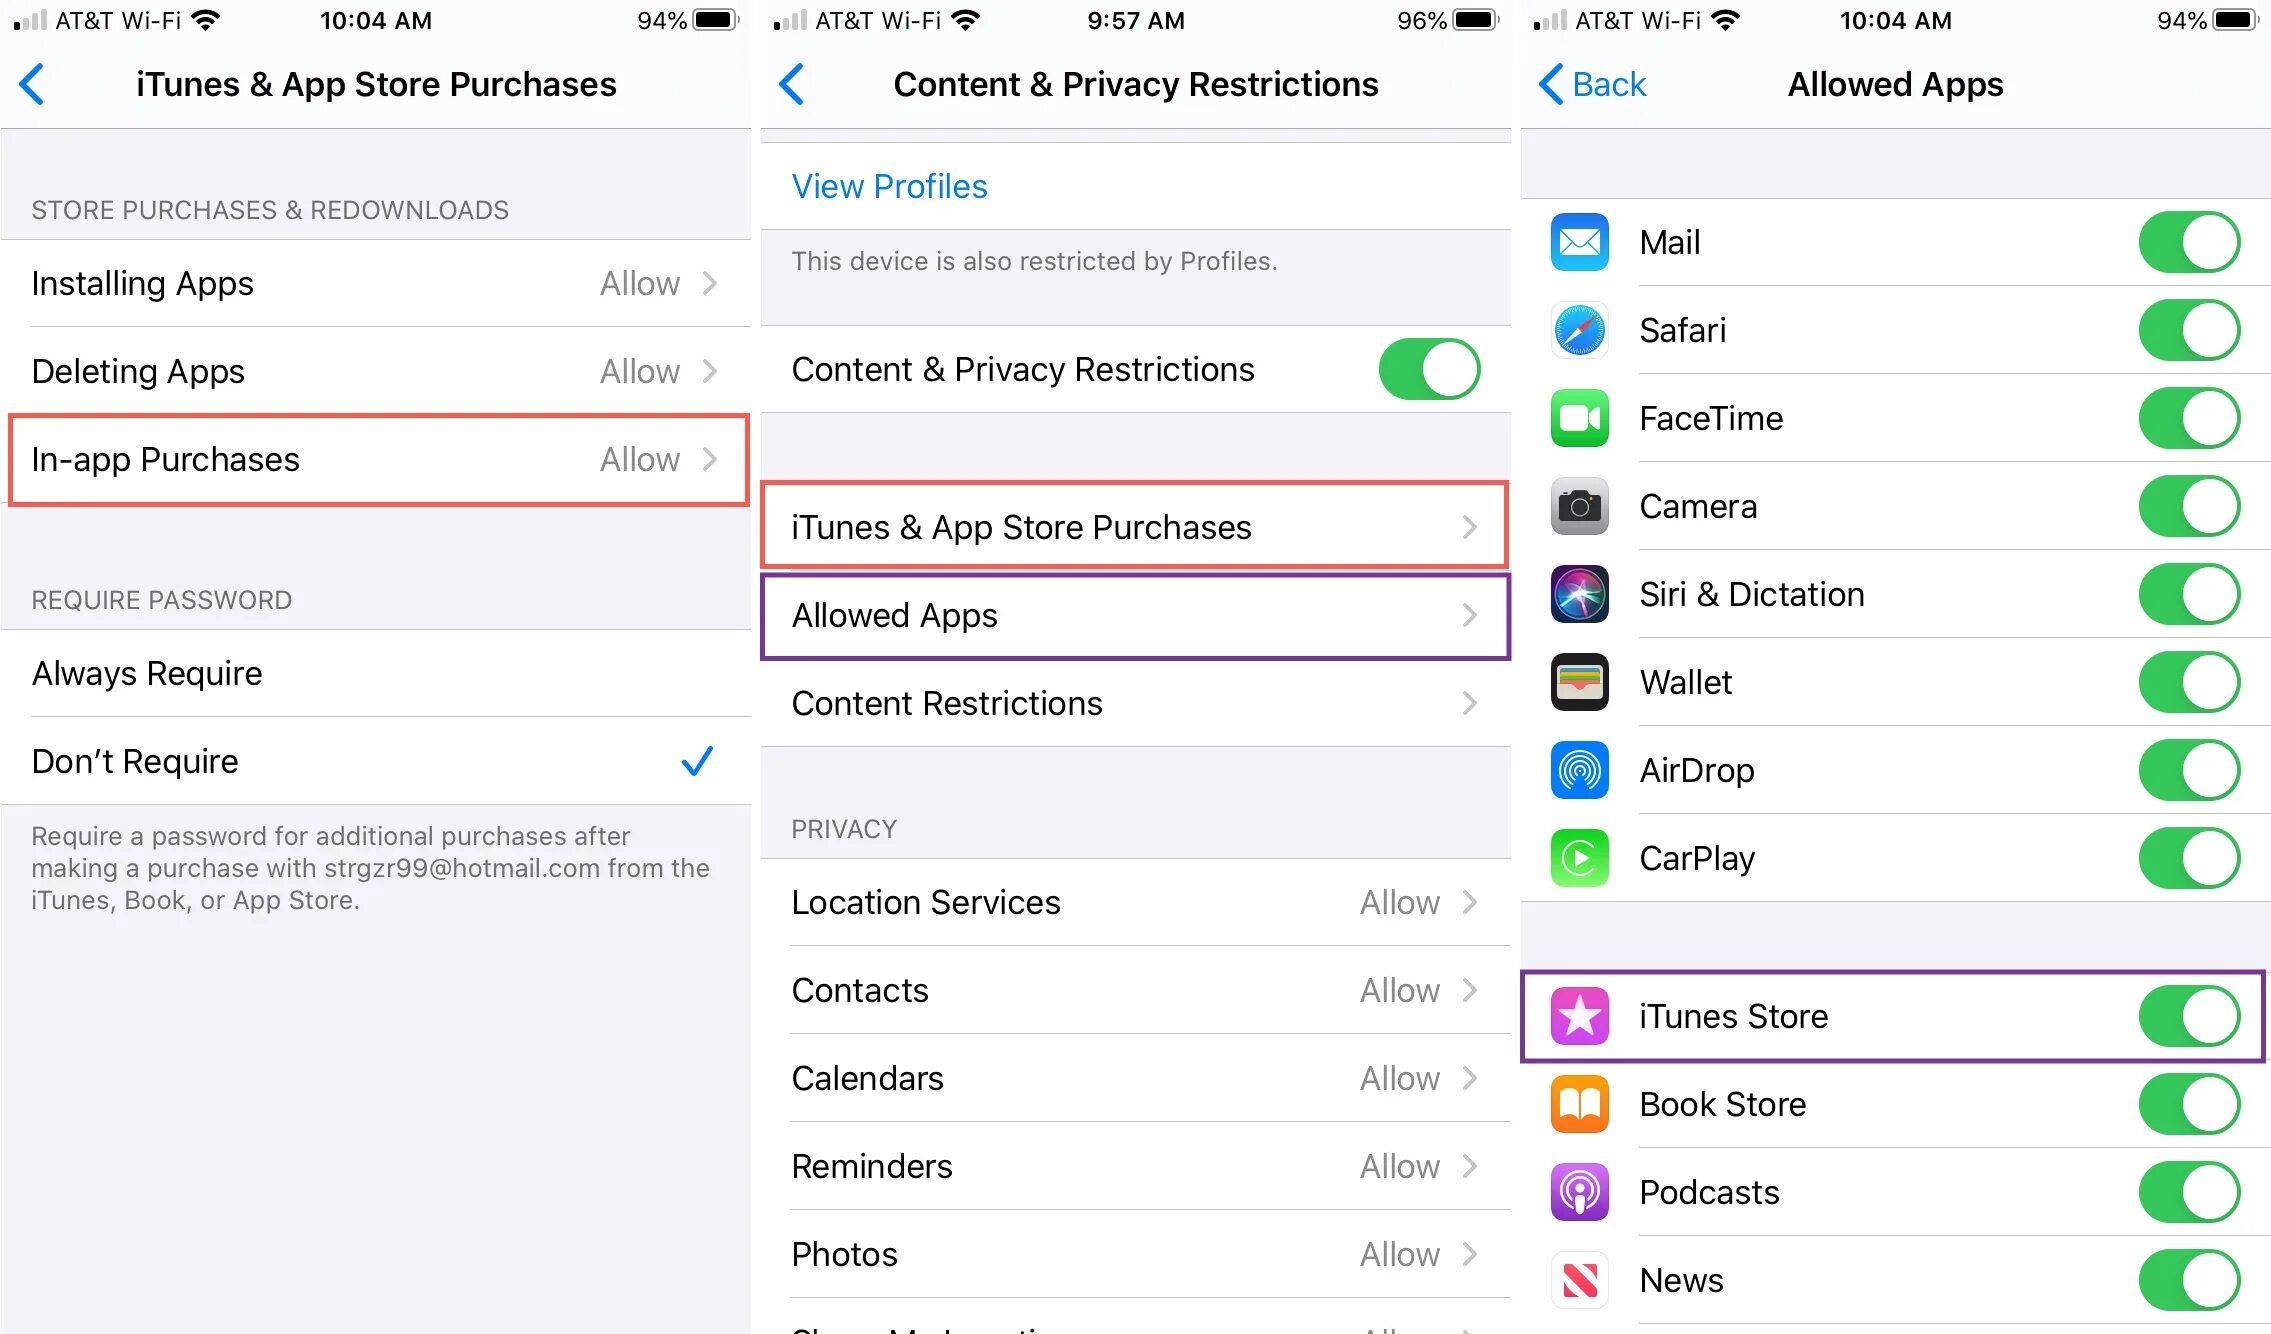Expand Location Services privacy setting
Viewport: 2271px width, 1334px height.
(1135, 902)
